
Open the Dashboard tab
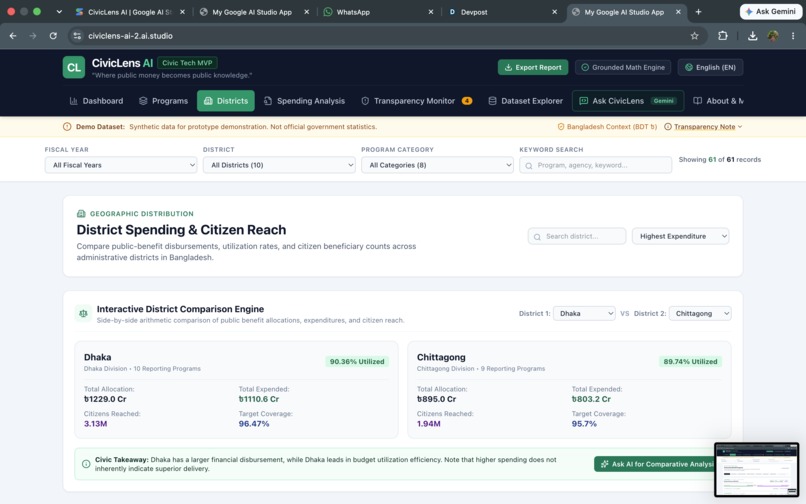pos(96,101)
